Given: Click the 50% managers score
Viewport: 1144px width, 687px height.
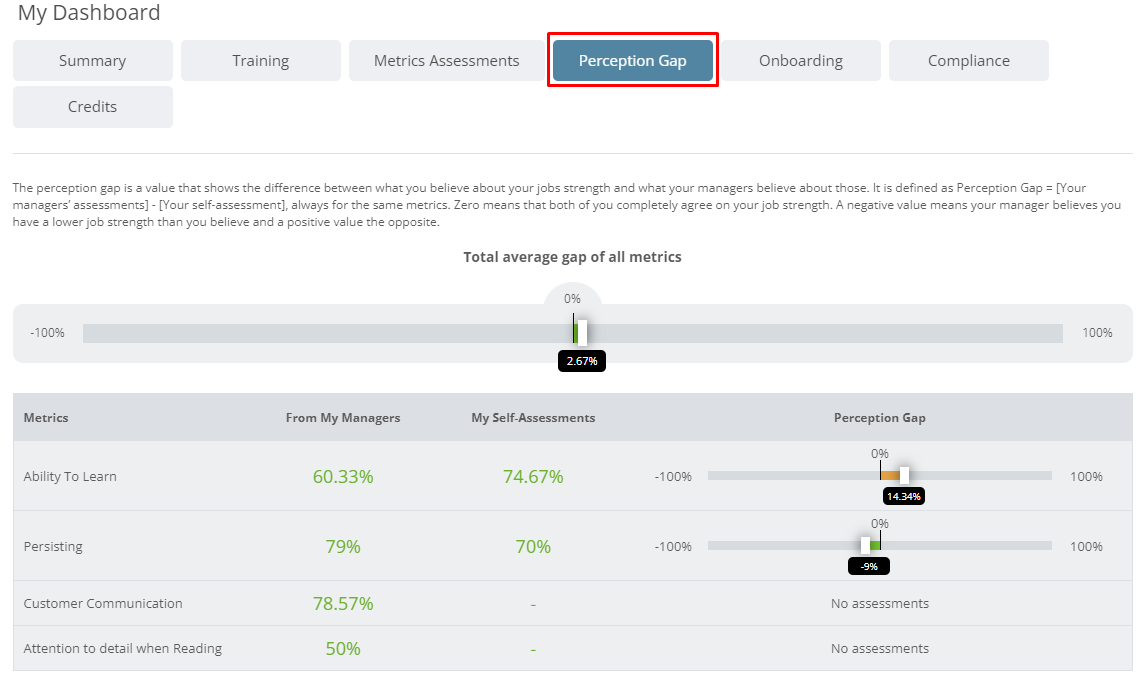Looking at the screenshot, I should coord(343,648).
